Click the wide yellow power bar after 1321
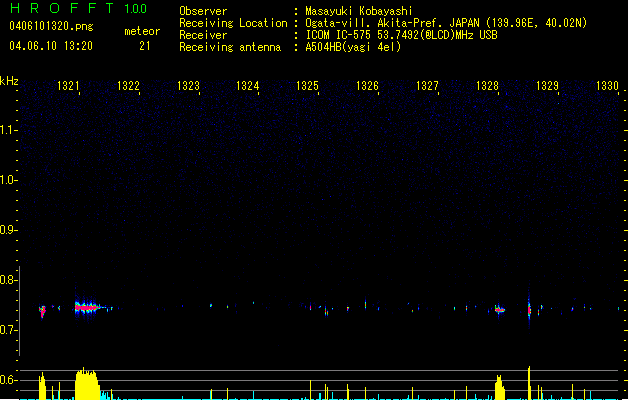Viewport: 629px width, 400px height. point(87,384)
